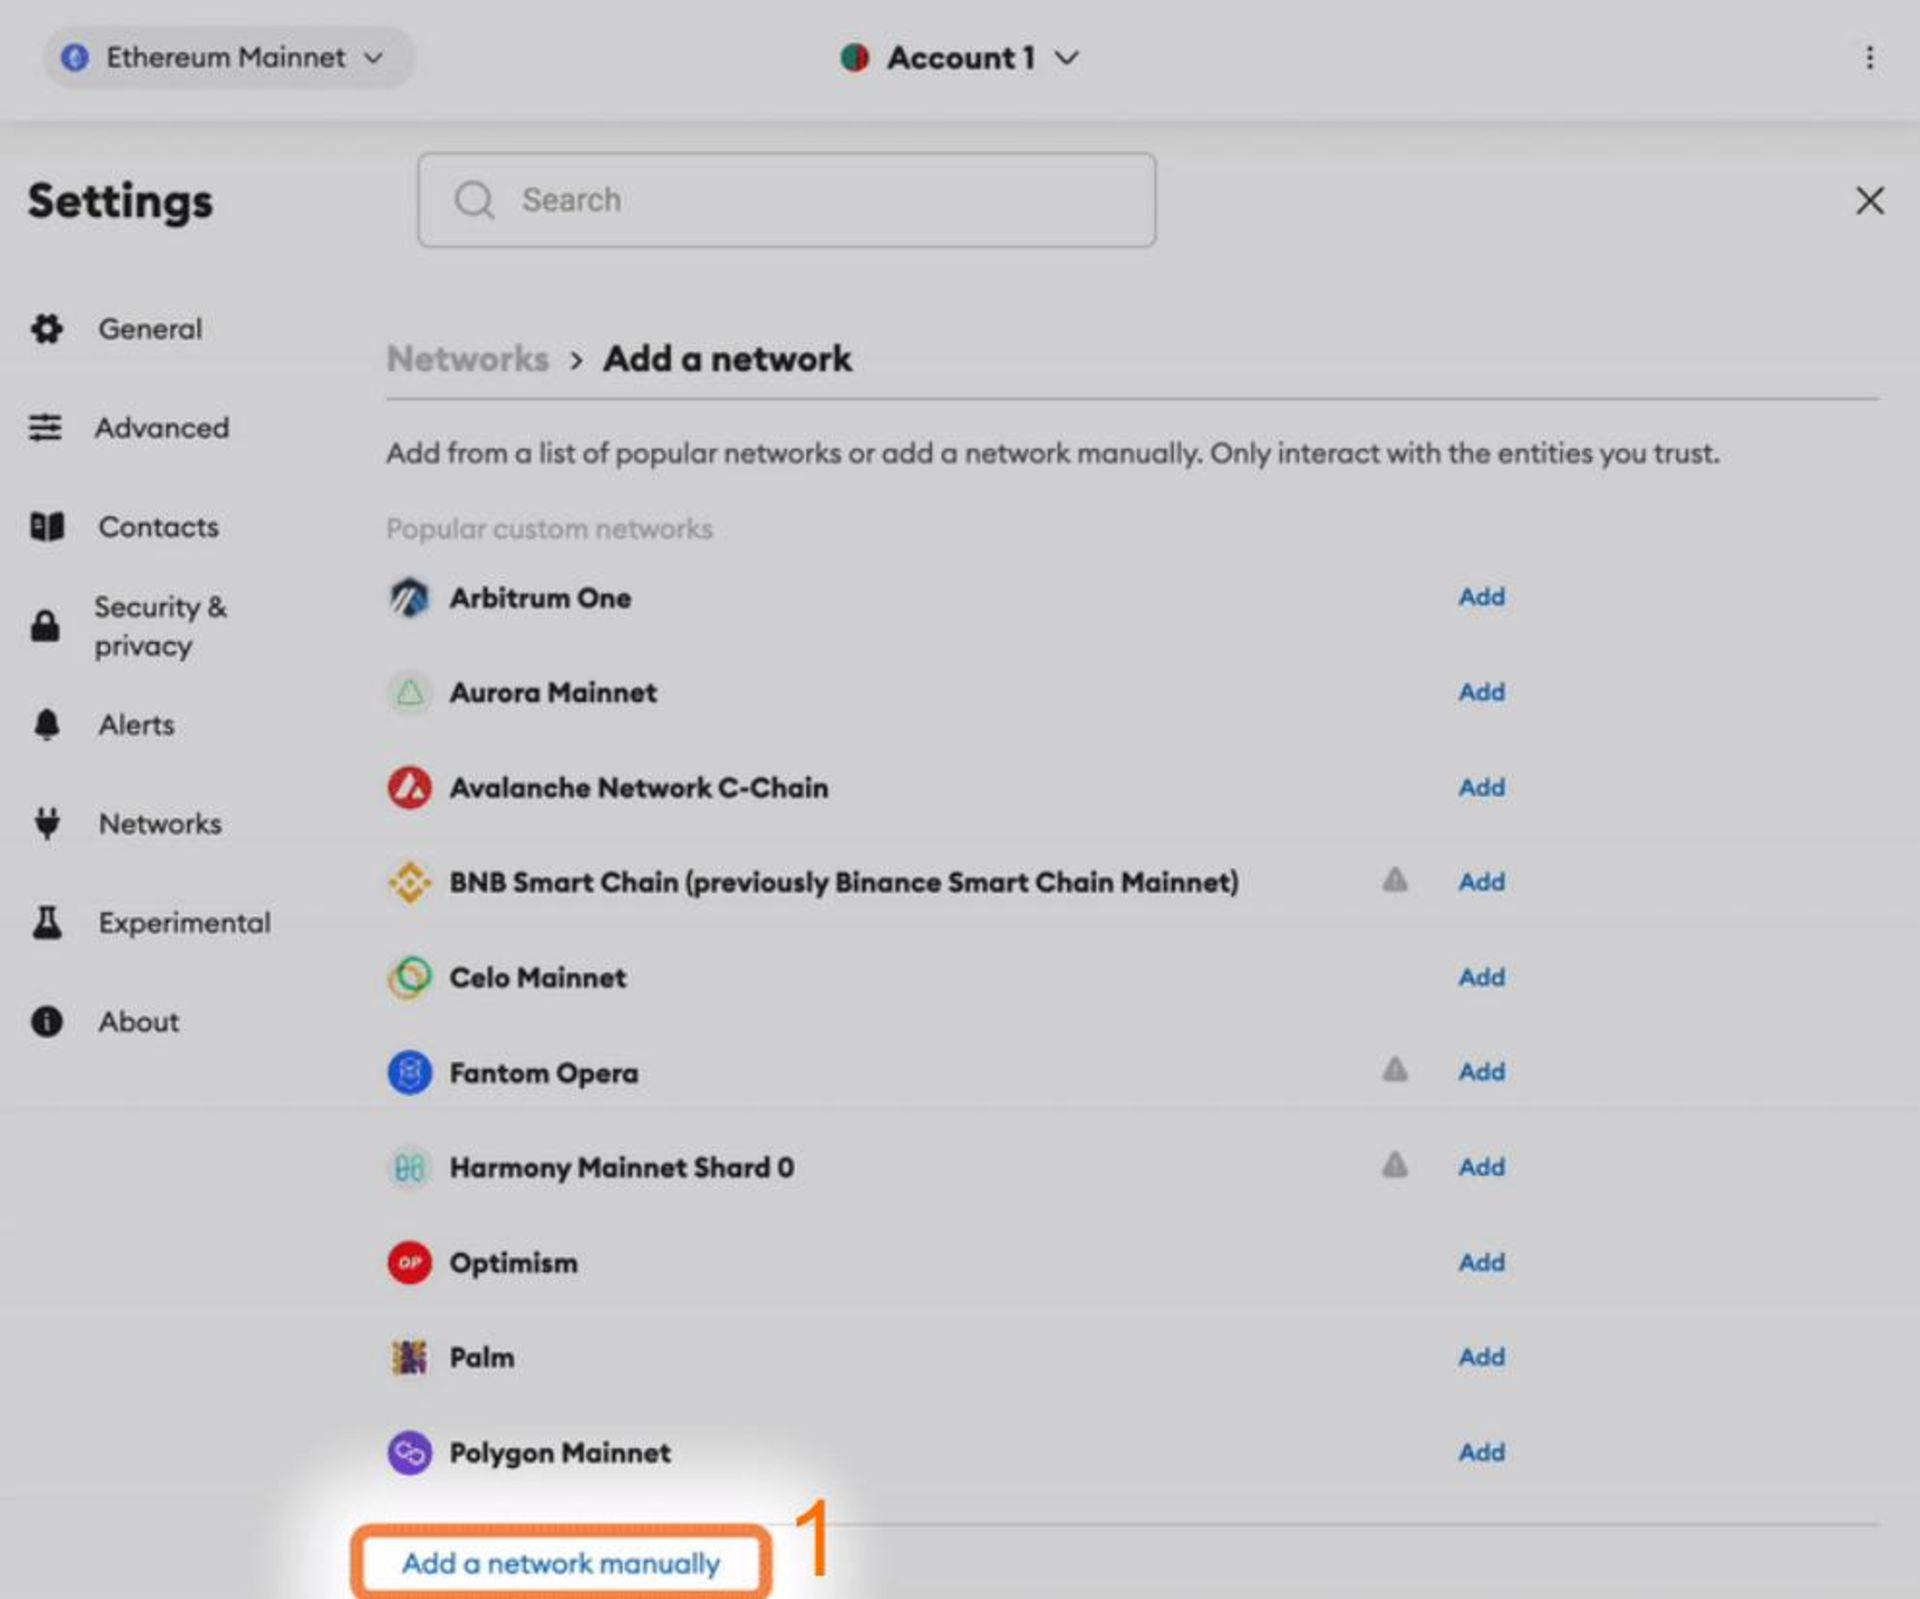This screenshot has width=1920, height=1599.
Task: Click the magnifier icon in Search
Action: point(474,200)
